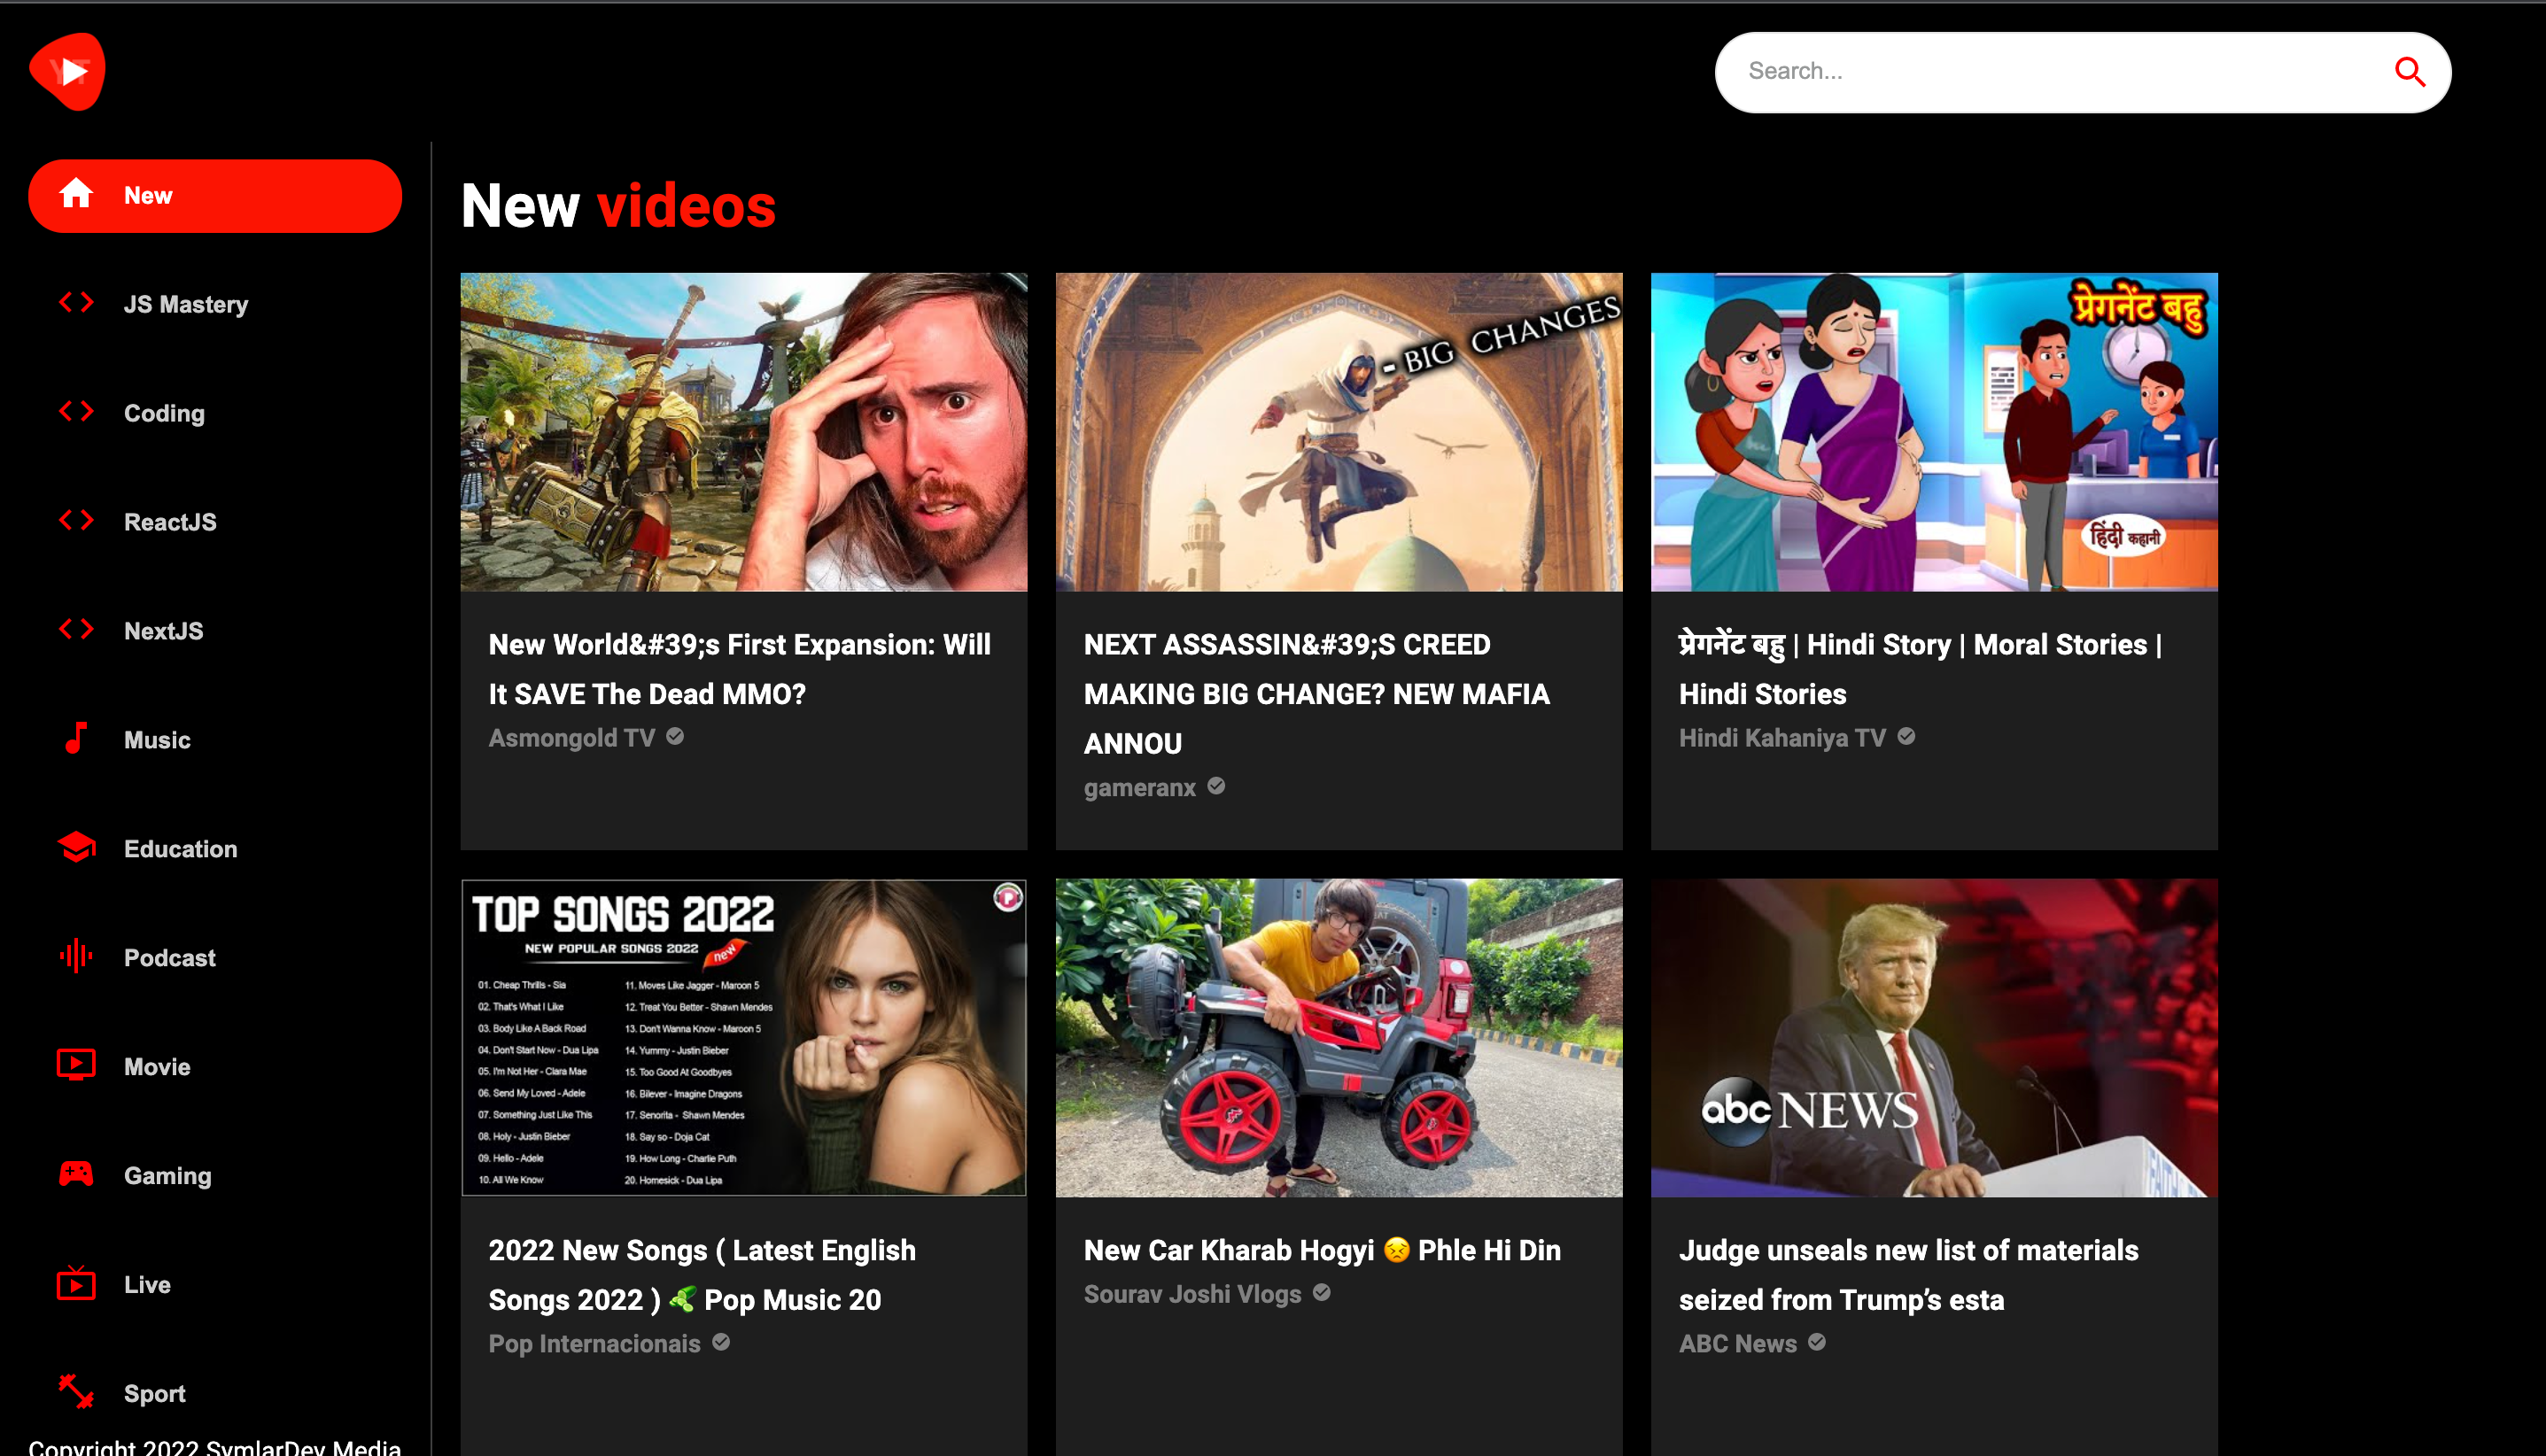This screenshot has width=2546, height=1456.
Task: Open the Hindi cartoon story thumbnail
Action: click(x=1934, y=432)
